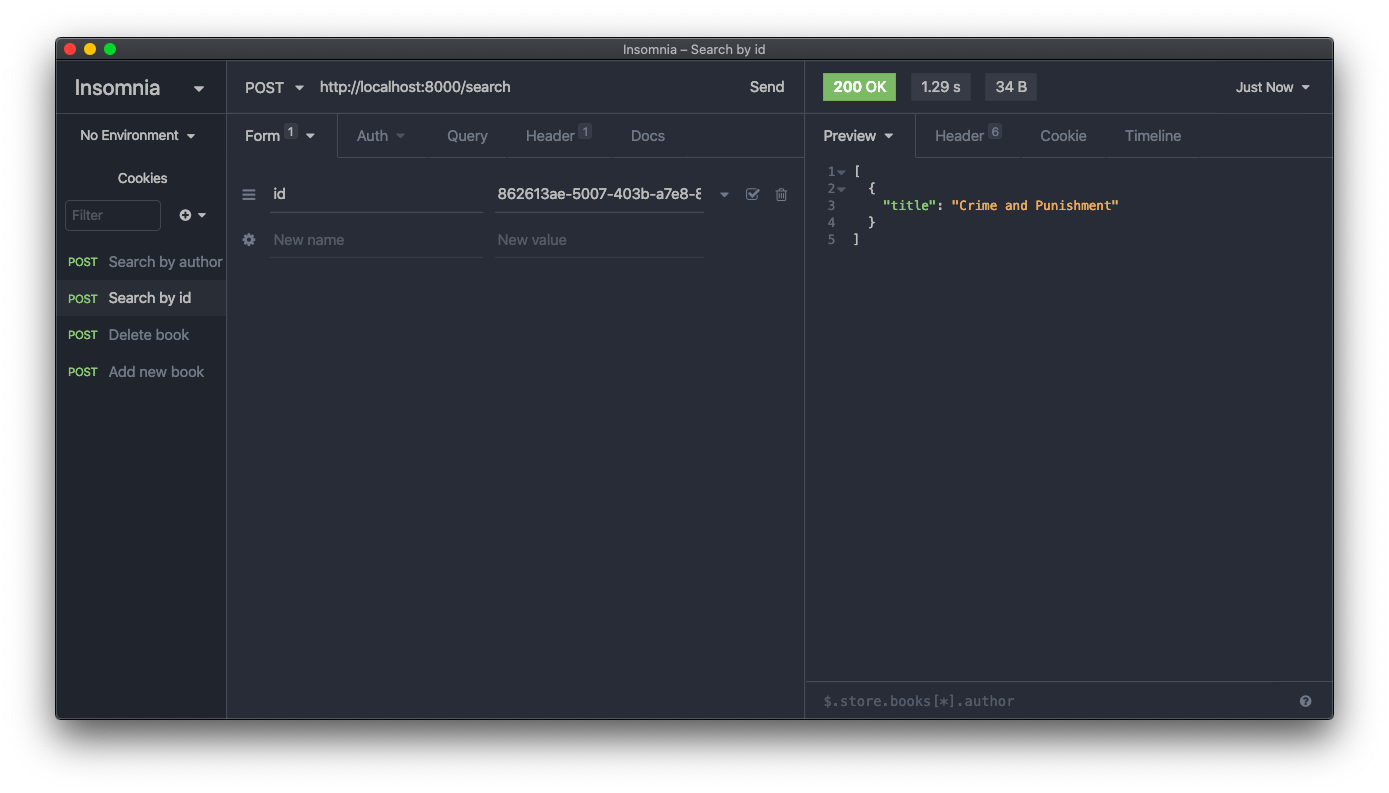This screenshot has height=793, width=1389.
Task: Click the trash icon to delete id field
Action: 781,195
